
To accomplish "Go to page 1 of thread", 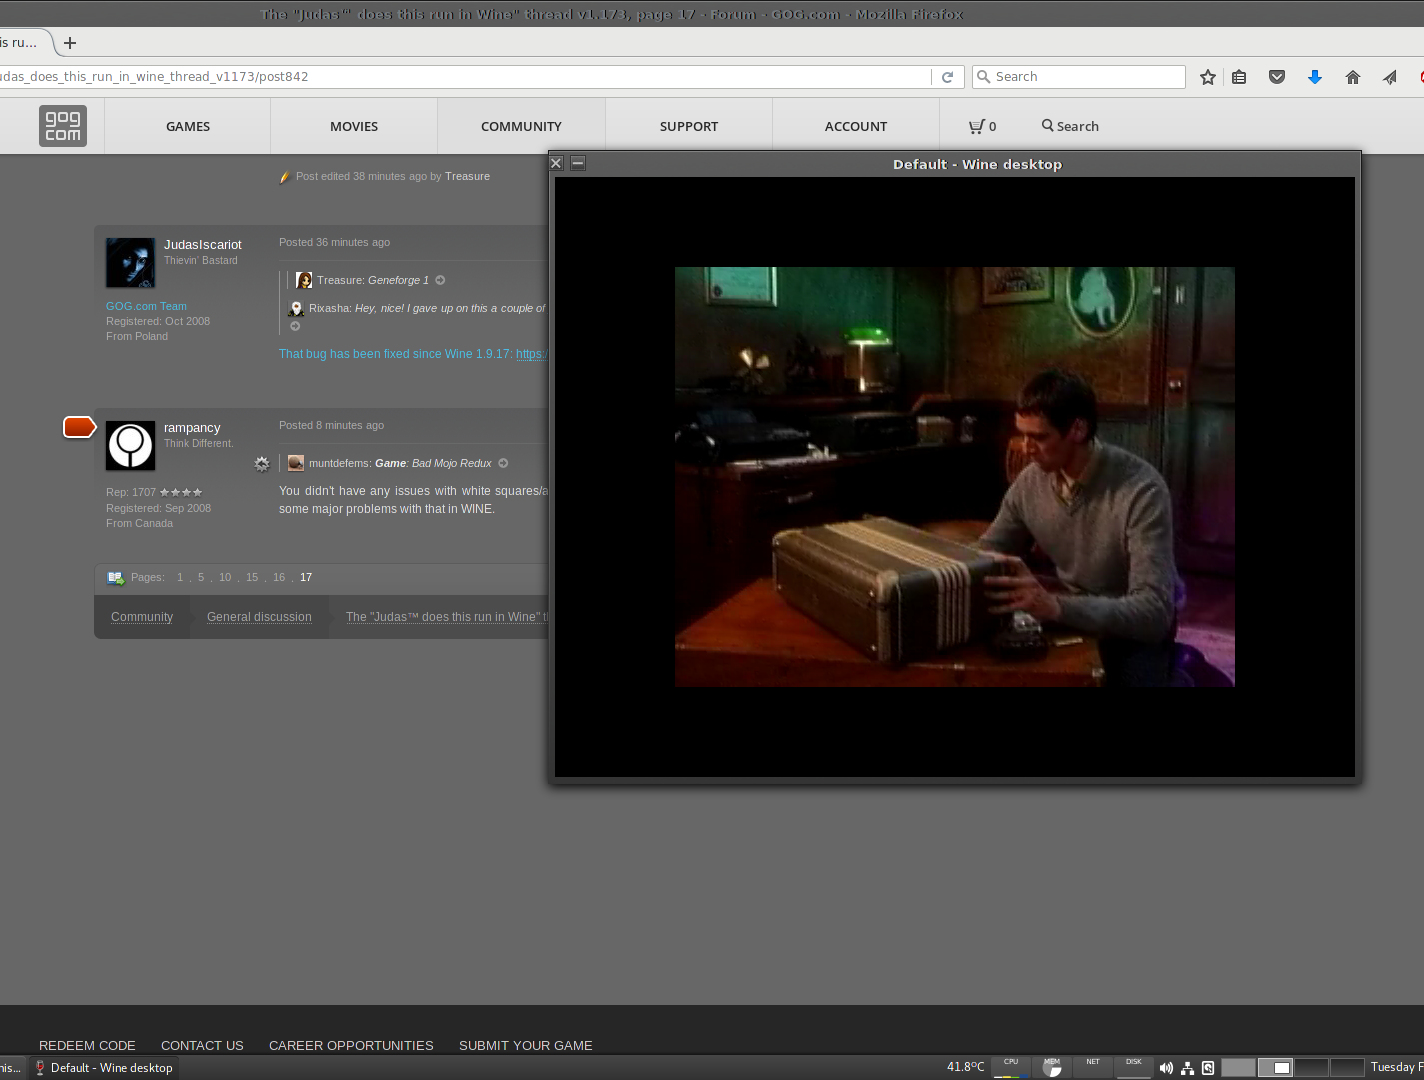I will click(180, 578).
